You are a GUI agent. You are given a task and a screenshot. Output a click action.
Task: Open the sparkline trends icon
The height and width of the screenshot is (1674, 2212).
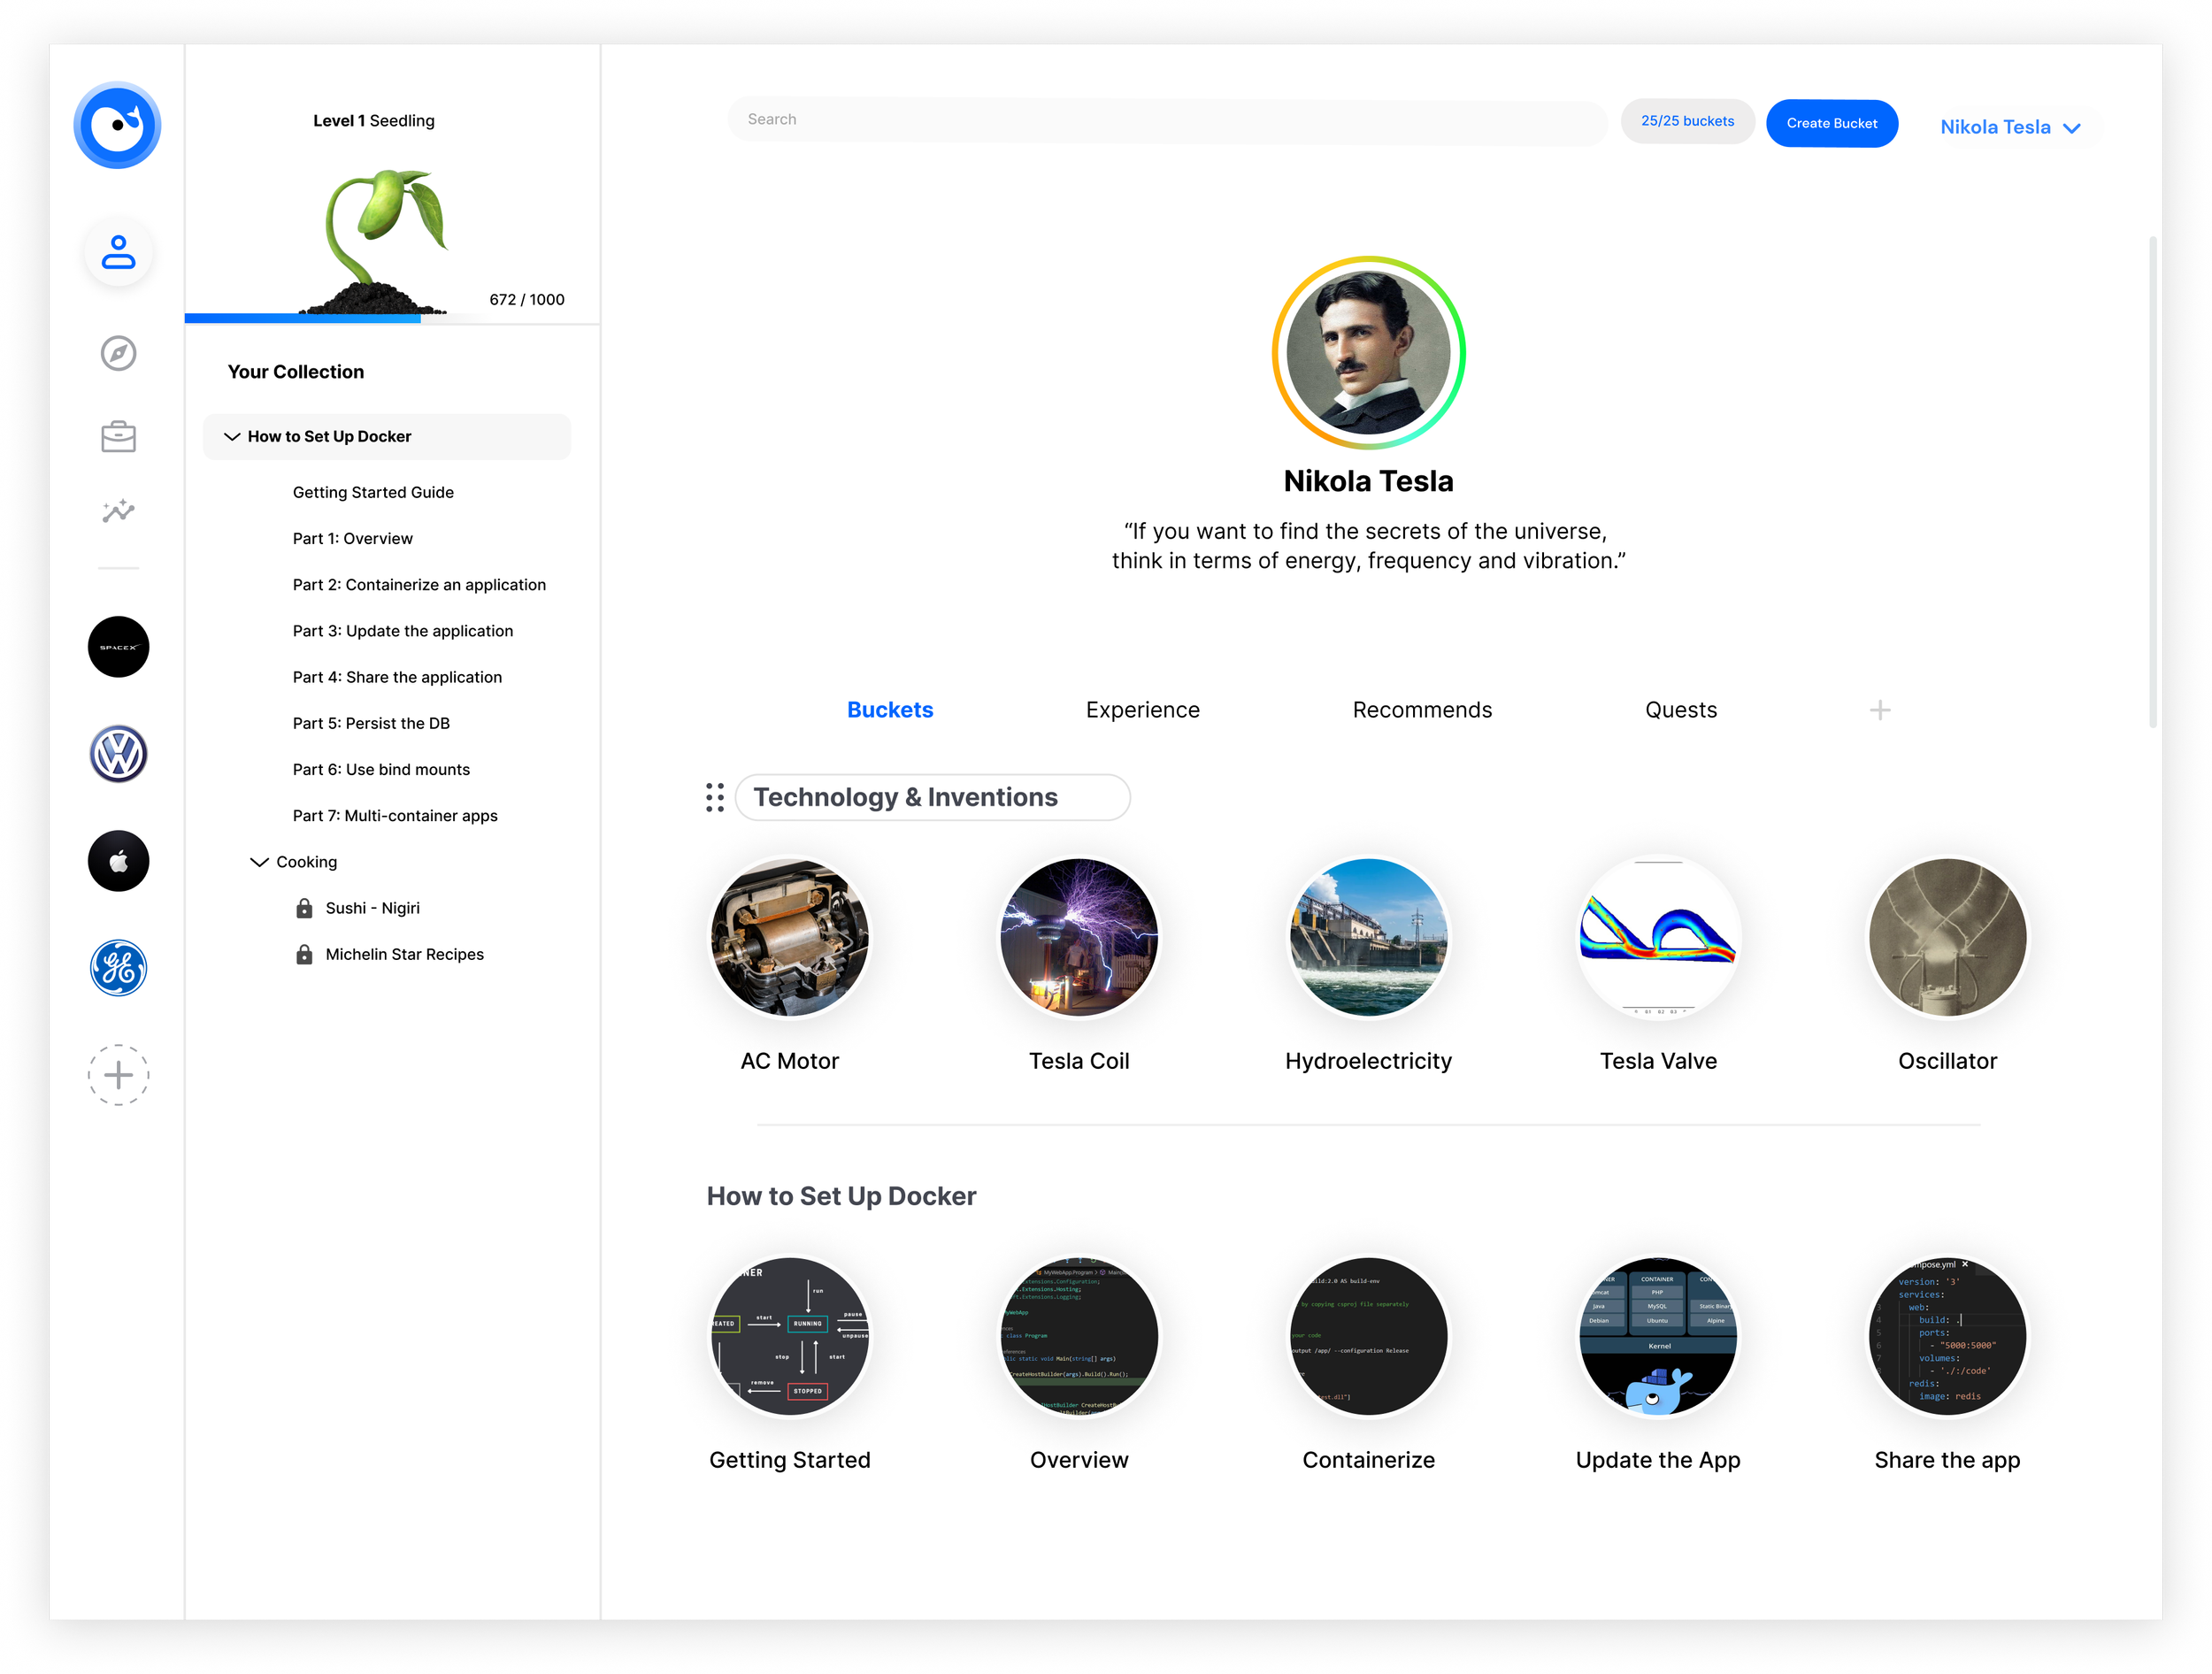click(118, 511)
